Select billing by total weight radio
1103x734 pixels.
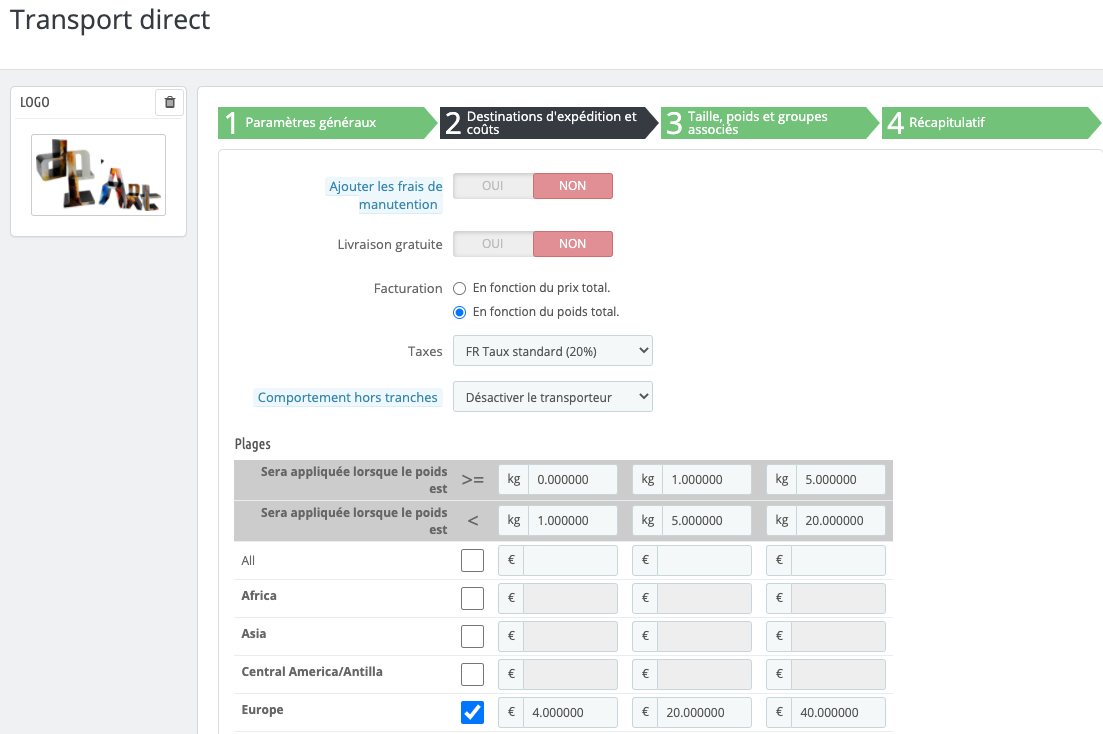pyautogui.click(x=460, y=312)
